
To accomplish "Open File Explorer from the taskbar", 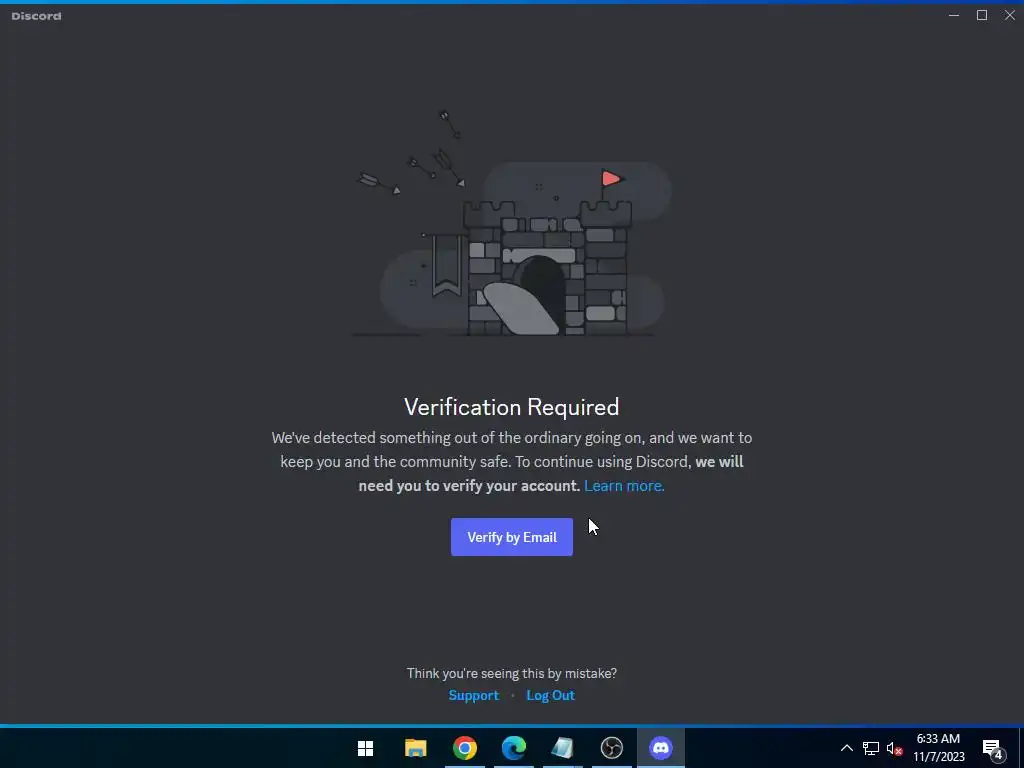I will 415,748.
